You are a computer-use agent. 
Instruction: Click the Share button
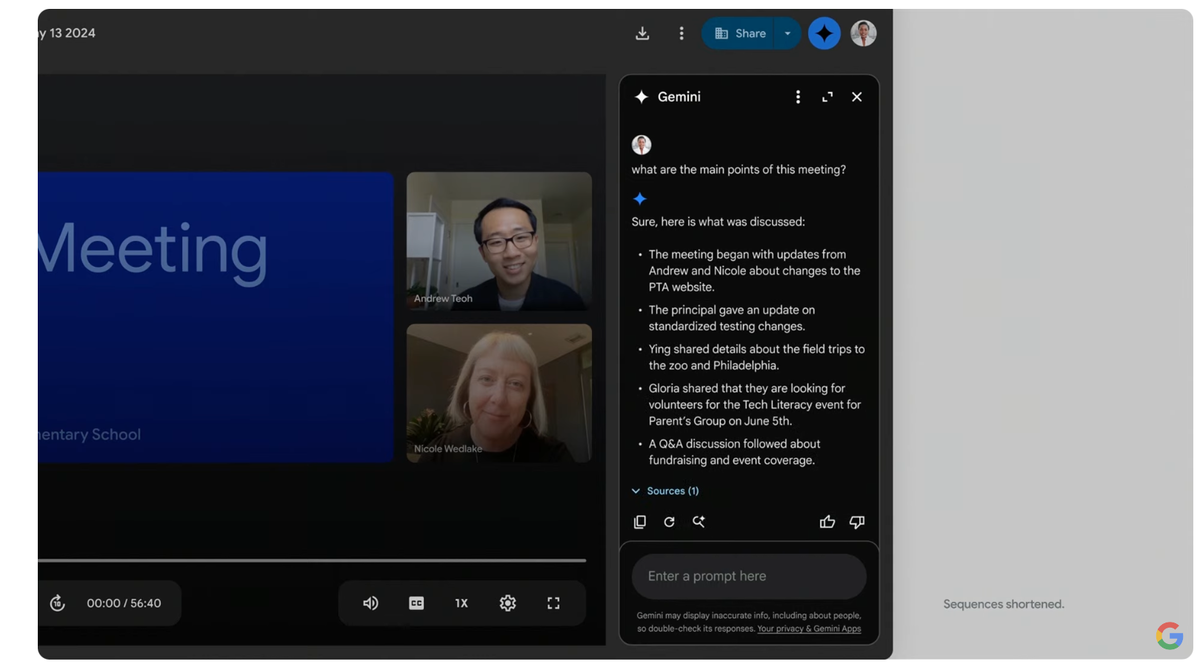coord(740,33)
